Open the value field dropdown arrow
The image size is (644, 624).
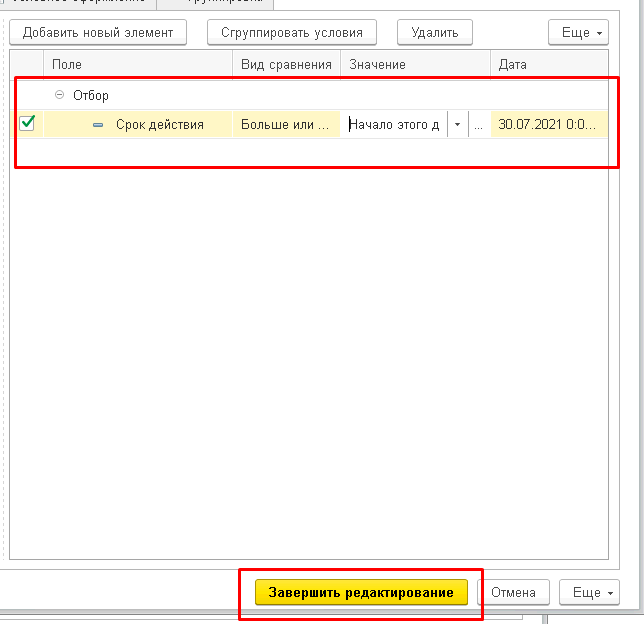coord(458,124)
